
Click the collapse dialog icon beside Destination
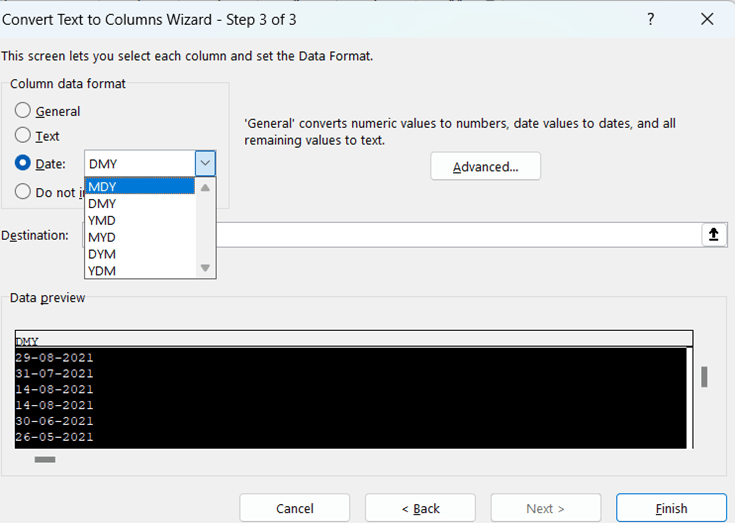pos(713,234)
